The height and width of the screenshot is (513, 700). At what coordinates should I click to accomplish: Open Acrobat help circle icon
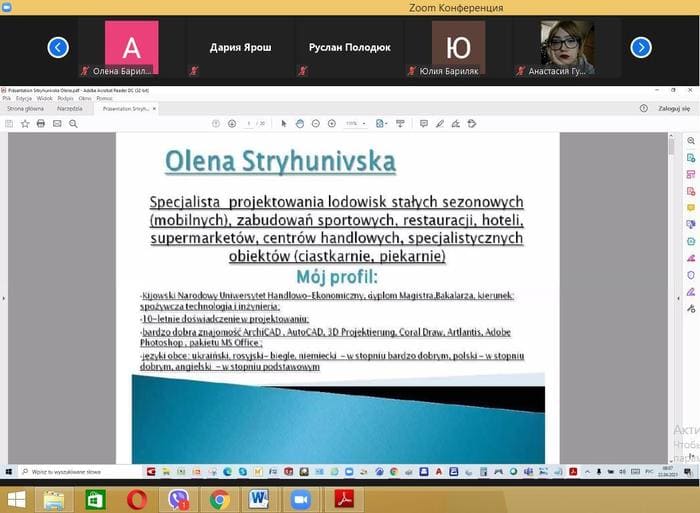click(x=643, y=108)
